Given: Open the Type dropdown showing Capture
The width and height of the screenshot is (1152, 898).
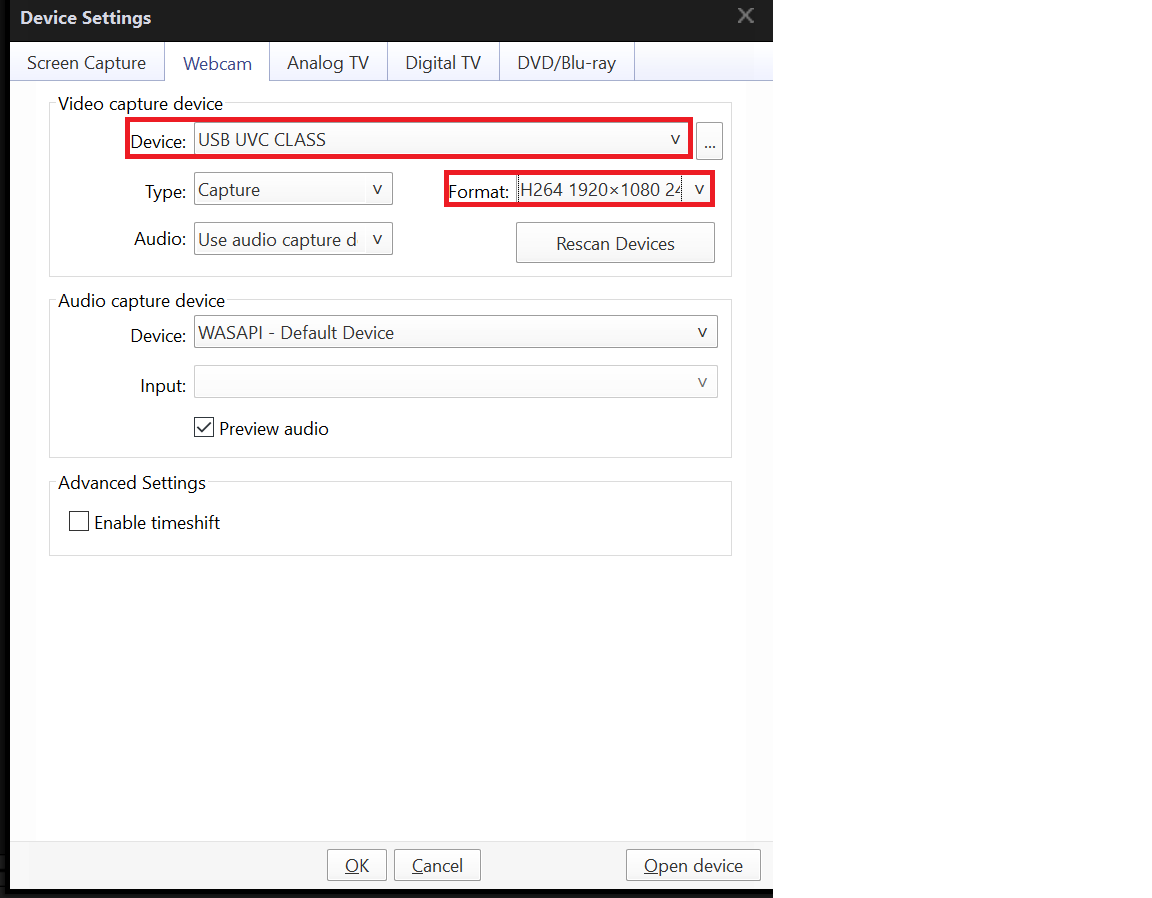Looking at the screenshot, I should coord(292,189).
